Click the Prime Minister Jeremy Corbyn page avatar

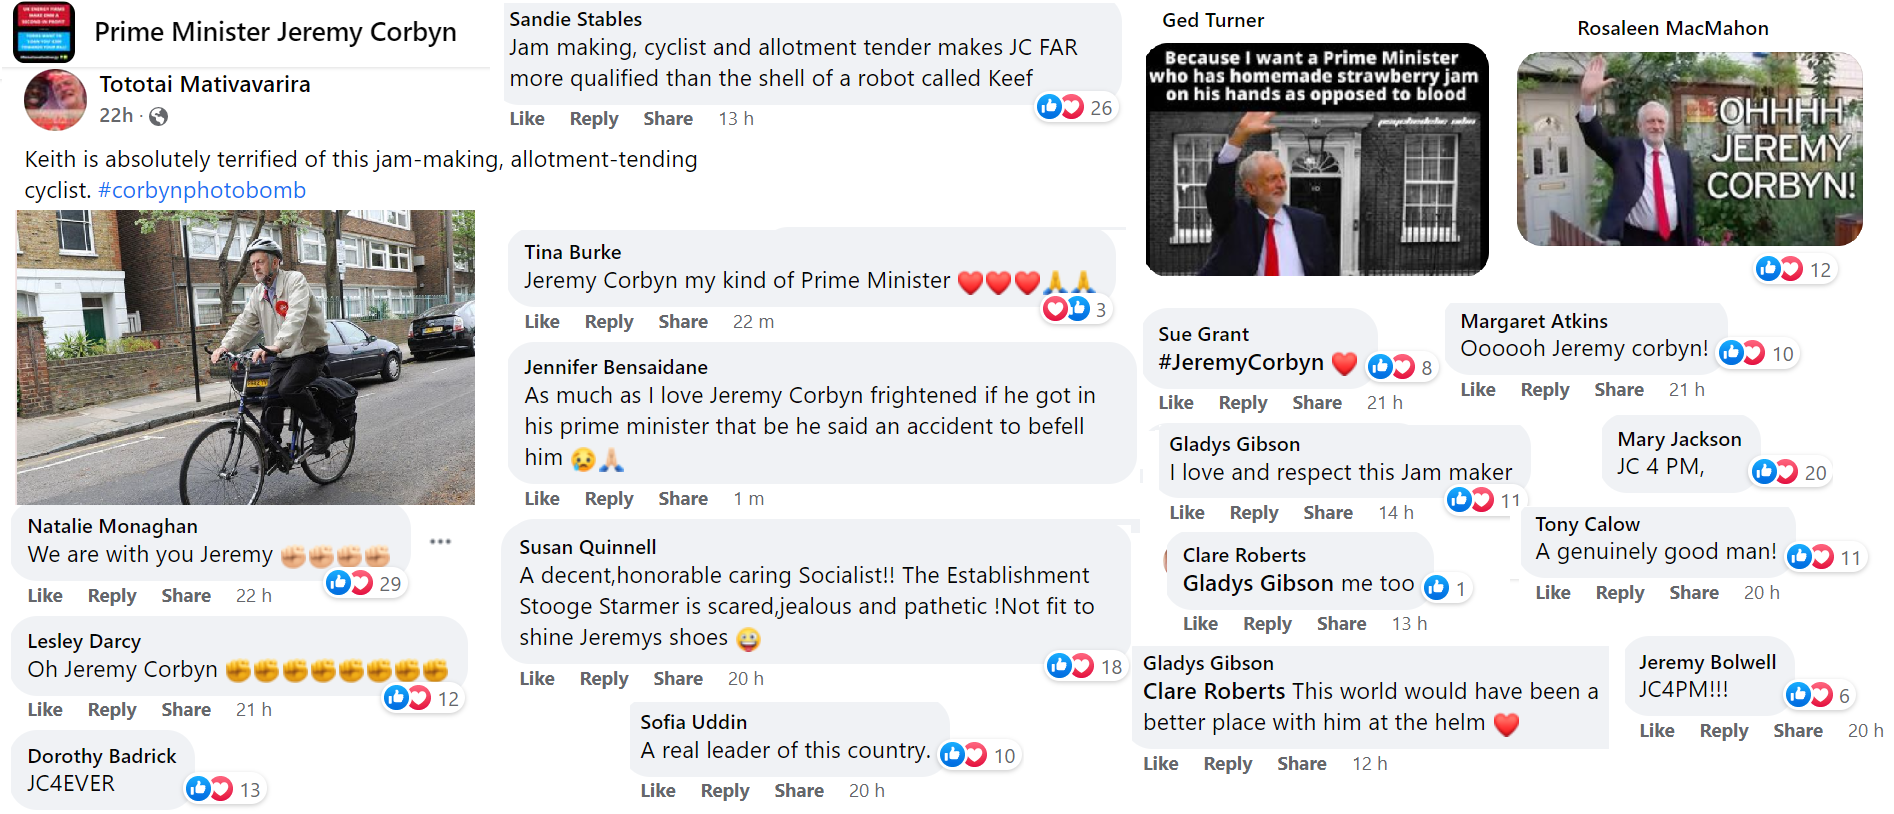click(44, 32)
